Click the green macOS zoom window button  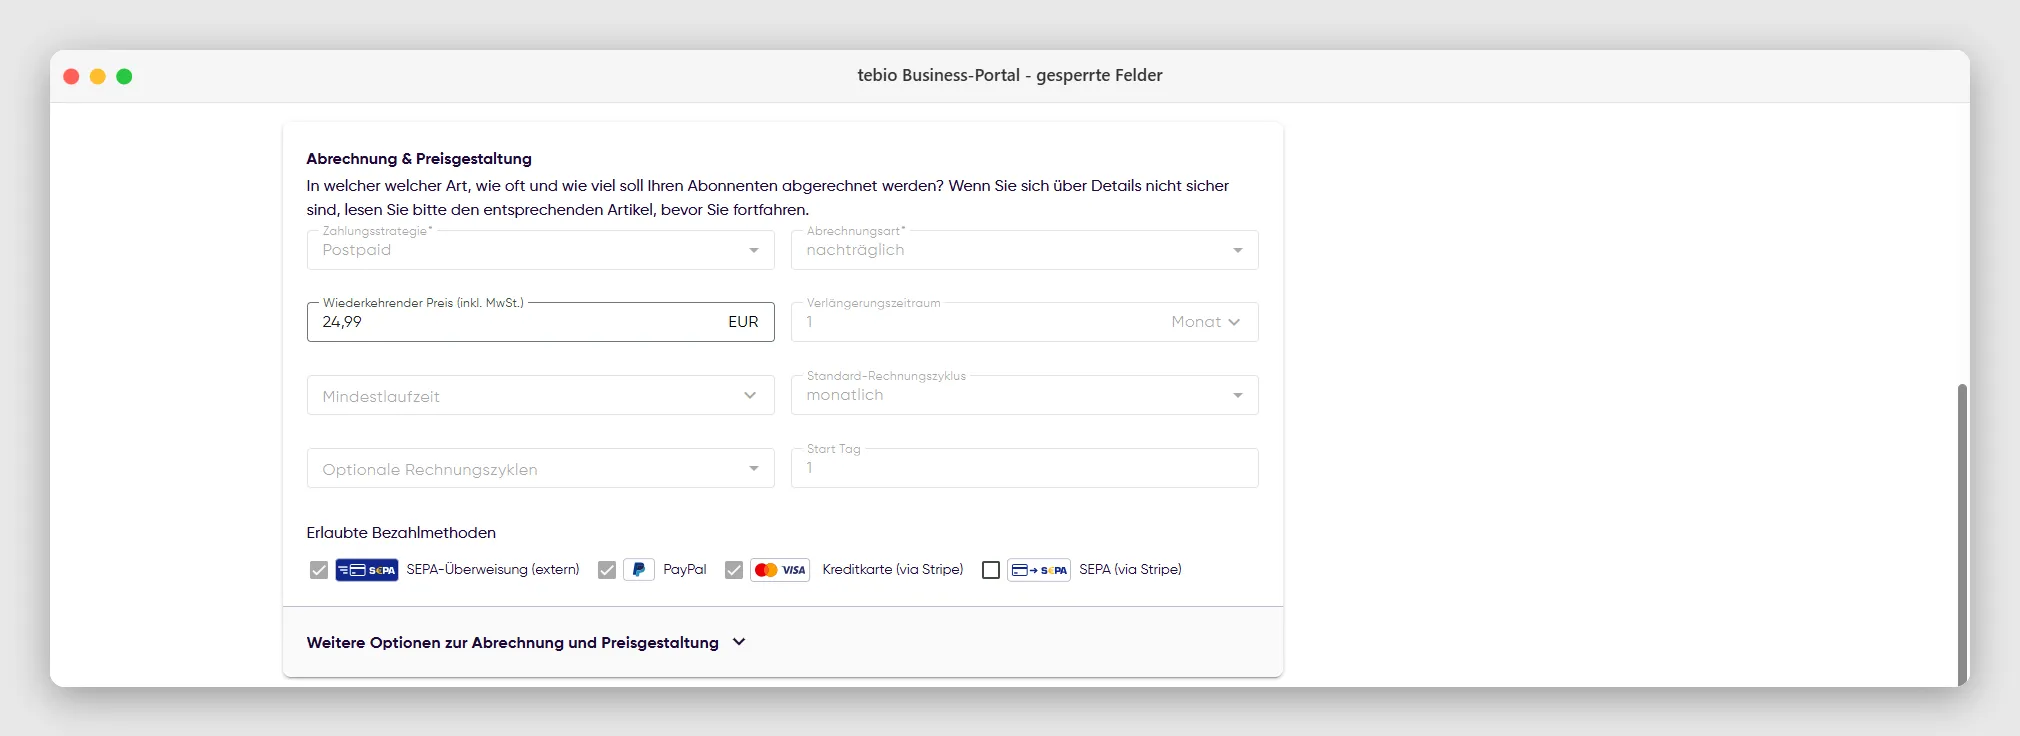tap(124, 76)
